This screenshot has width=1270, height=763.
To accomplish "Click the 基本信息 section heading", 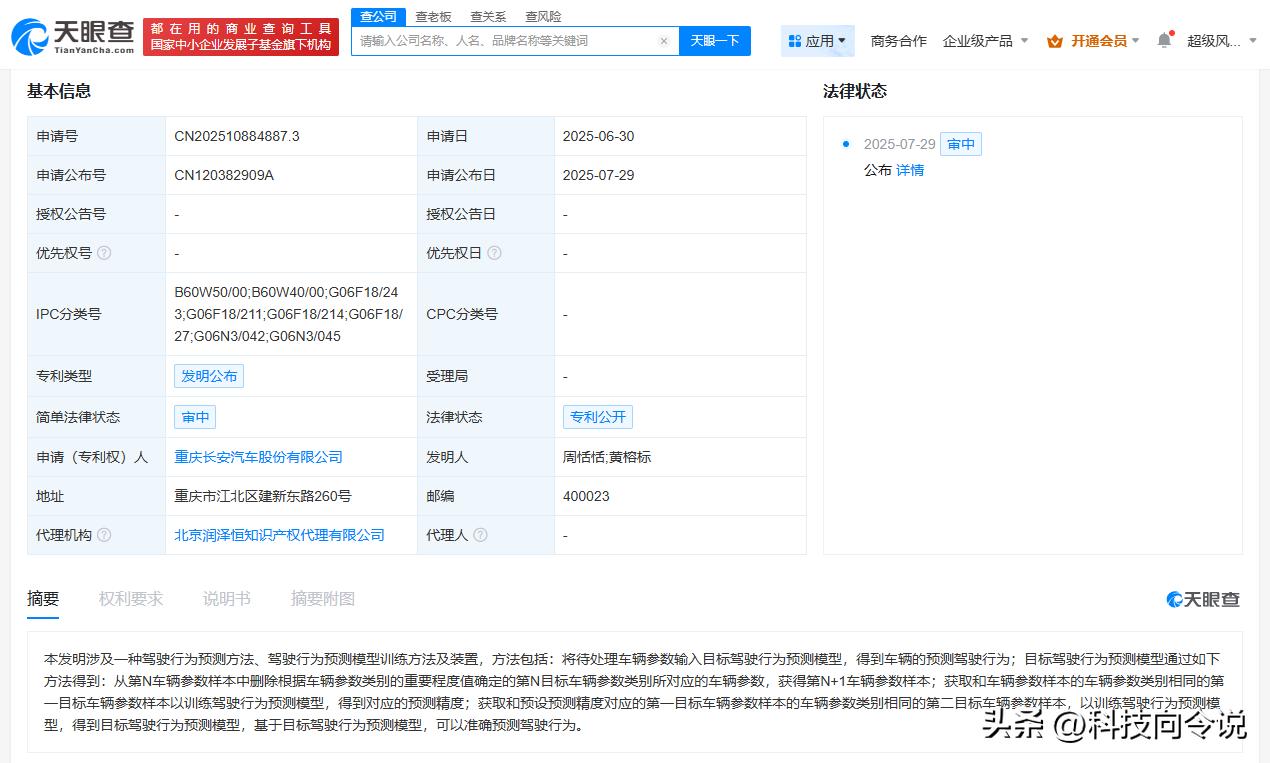I will pyautogui.click(x=59, y=91).
